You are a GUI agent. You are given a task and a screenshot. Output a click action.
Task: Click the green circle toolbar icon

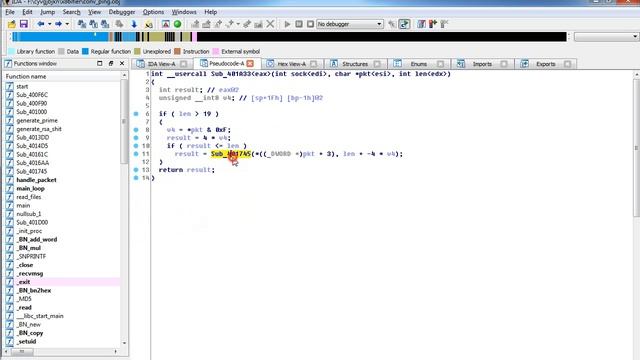[178, 24]
